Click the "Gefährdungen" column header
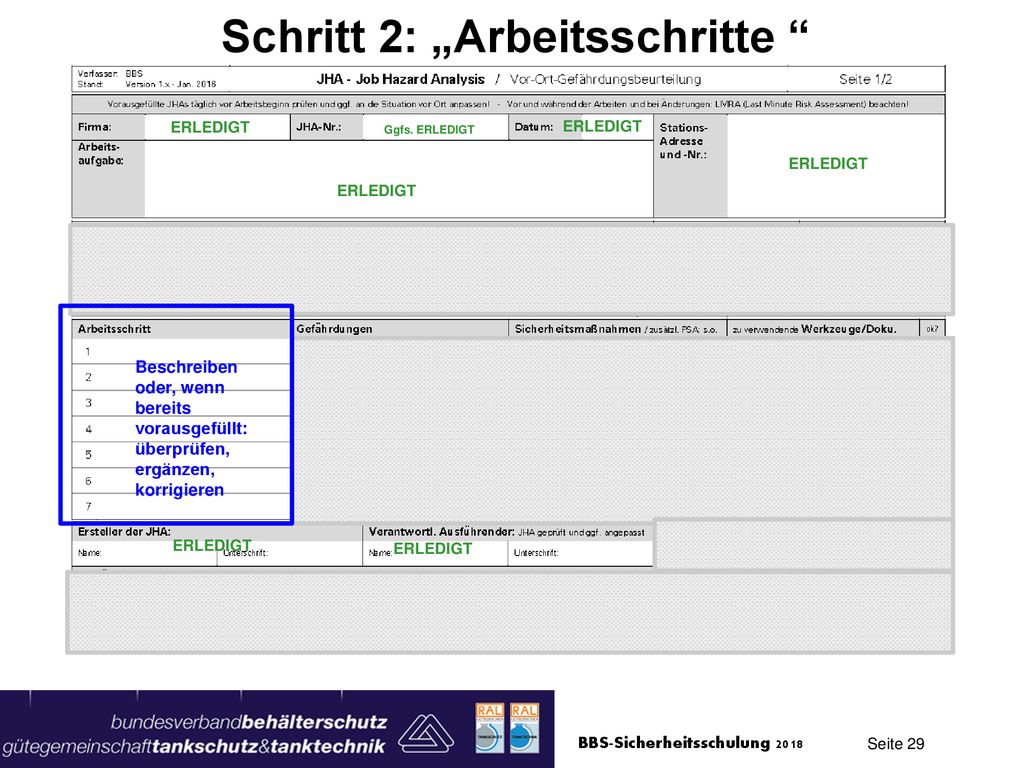The height and width of the screenshot is (768, 1024). 334,328
